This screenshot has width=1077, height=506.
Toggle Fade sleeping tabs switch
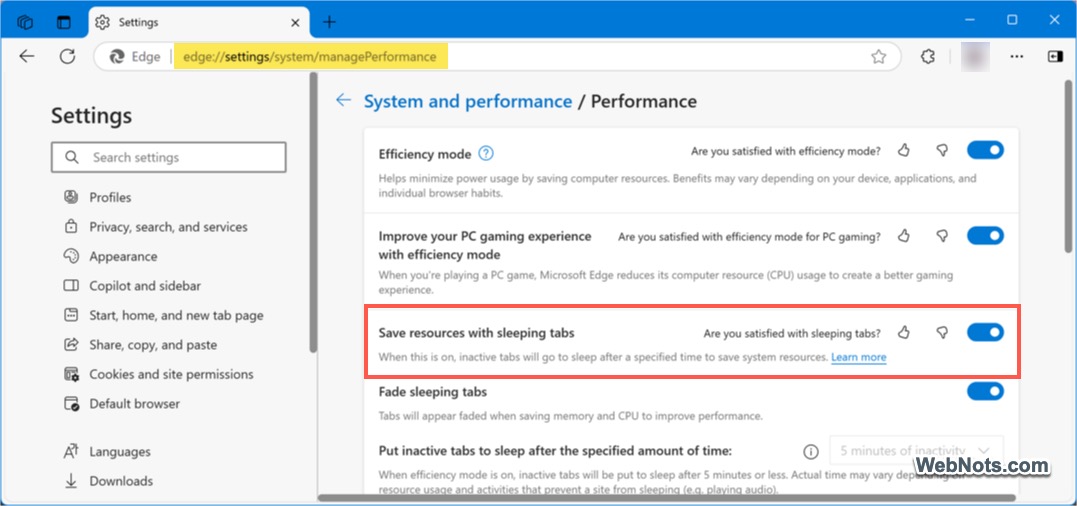[985, 391]
